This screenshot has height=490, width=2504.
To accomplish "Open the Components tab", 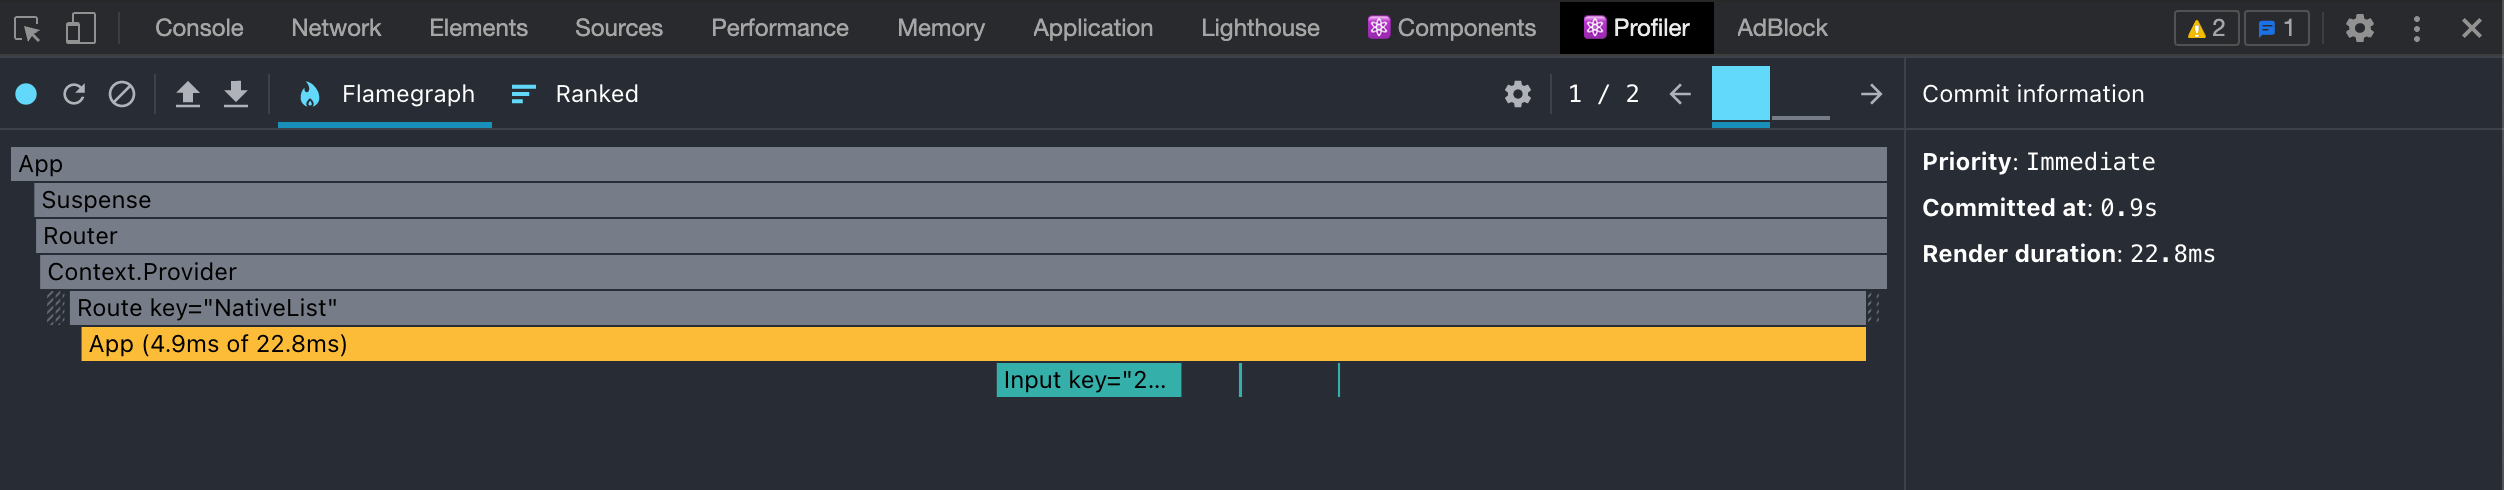I will (1451, 28).
